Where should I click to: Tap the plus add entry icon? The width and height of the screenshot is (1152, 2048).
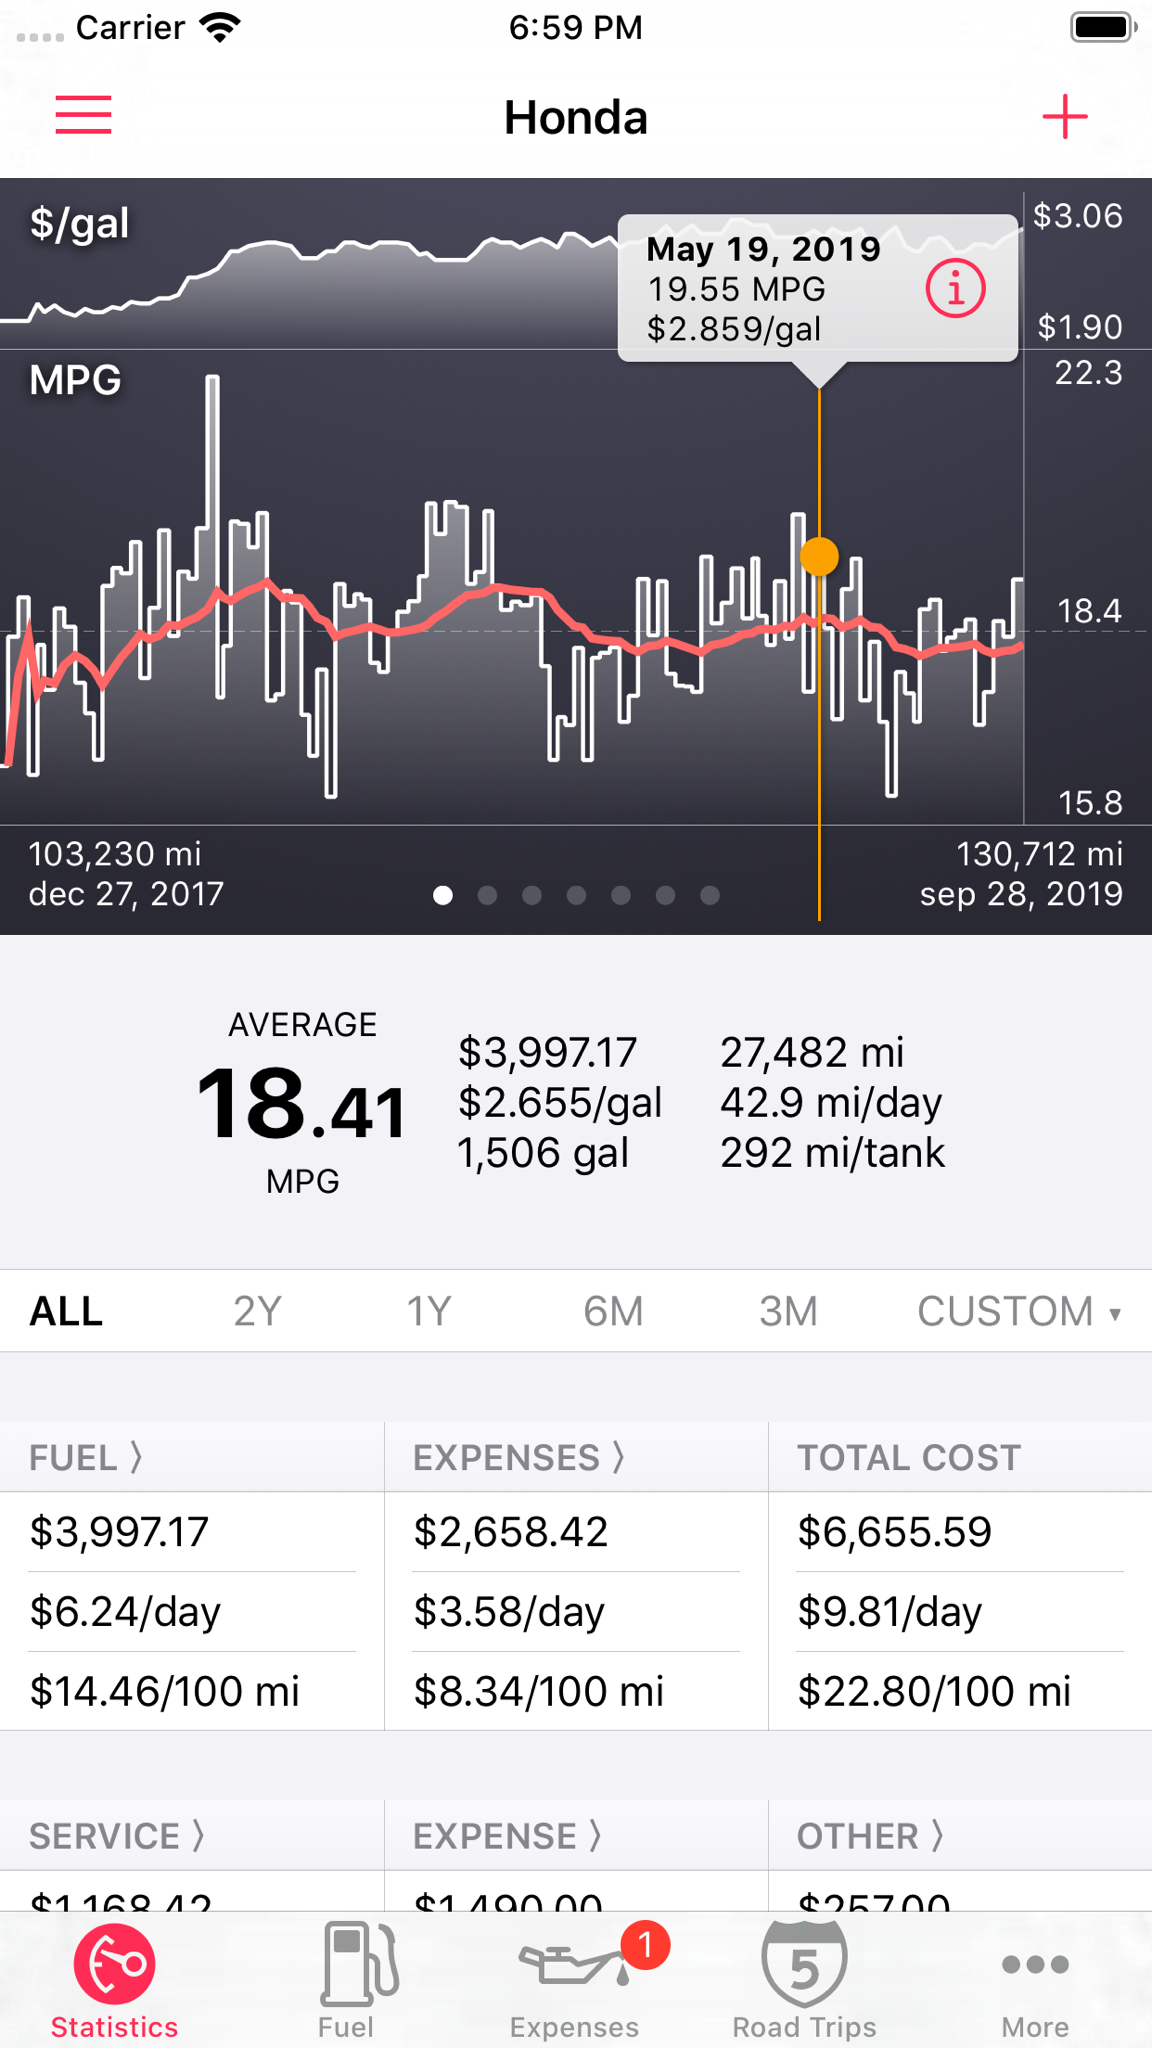(1065, 117)
